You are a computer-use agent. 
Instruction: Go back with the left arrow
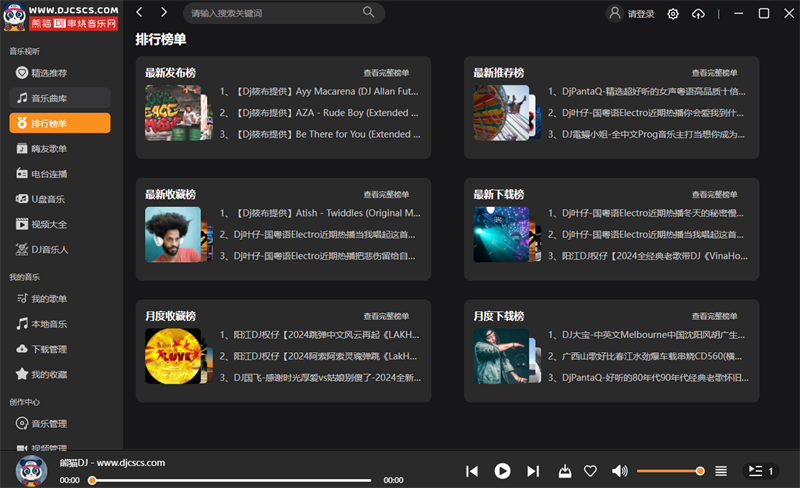point(139,12)
